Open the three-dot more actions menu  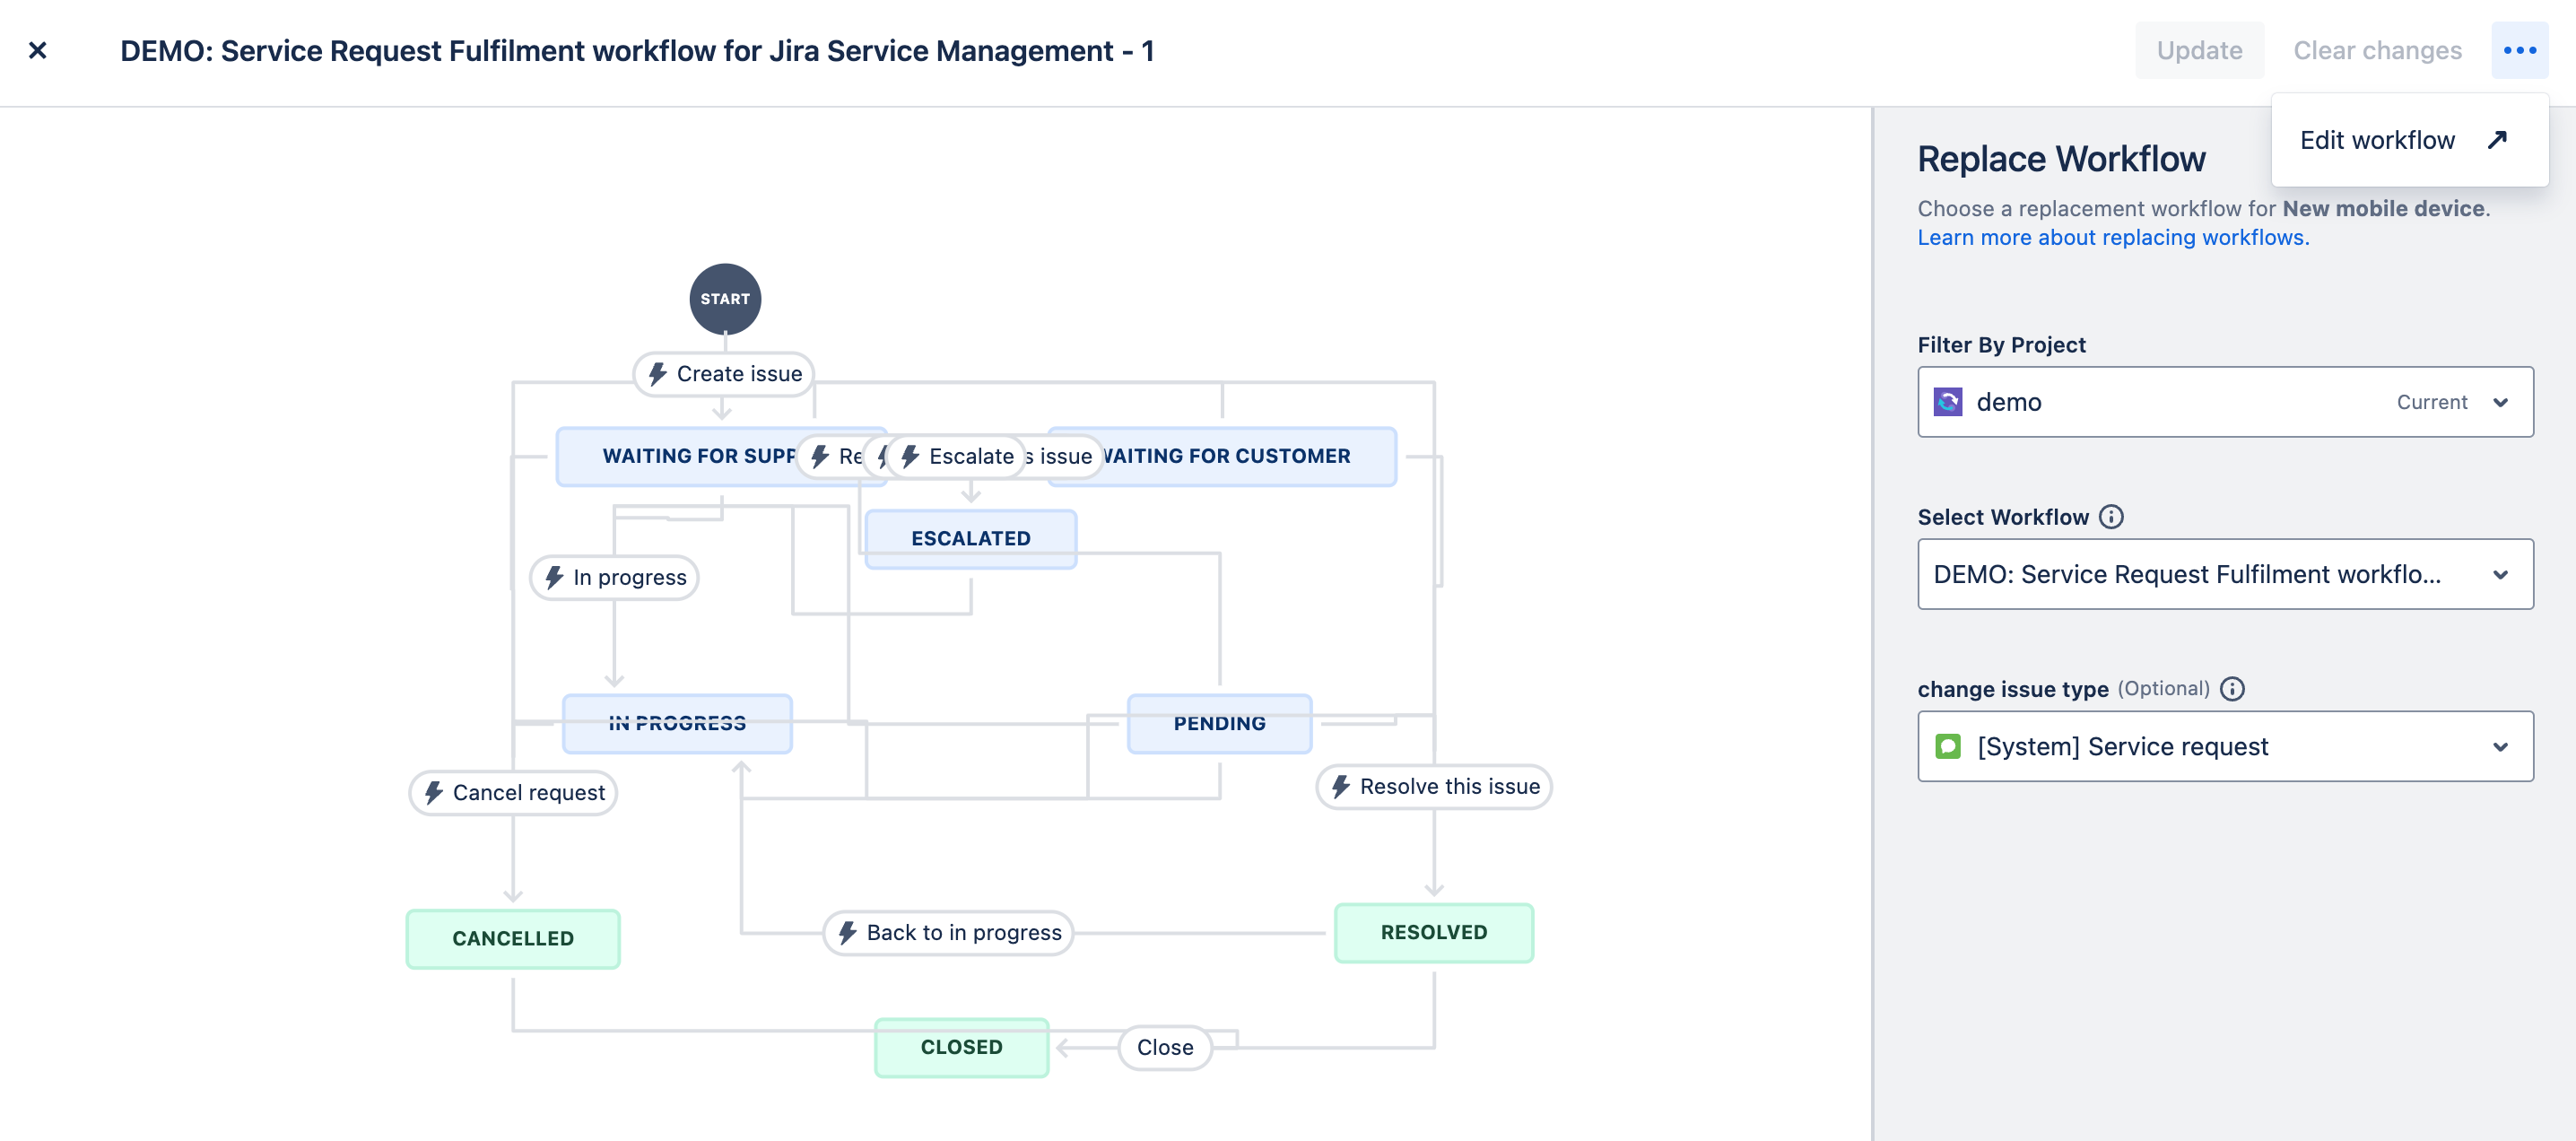click(x=2519, y=50)
